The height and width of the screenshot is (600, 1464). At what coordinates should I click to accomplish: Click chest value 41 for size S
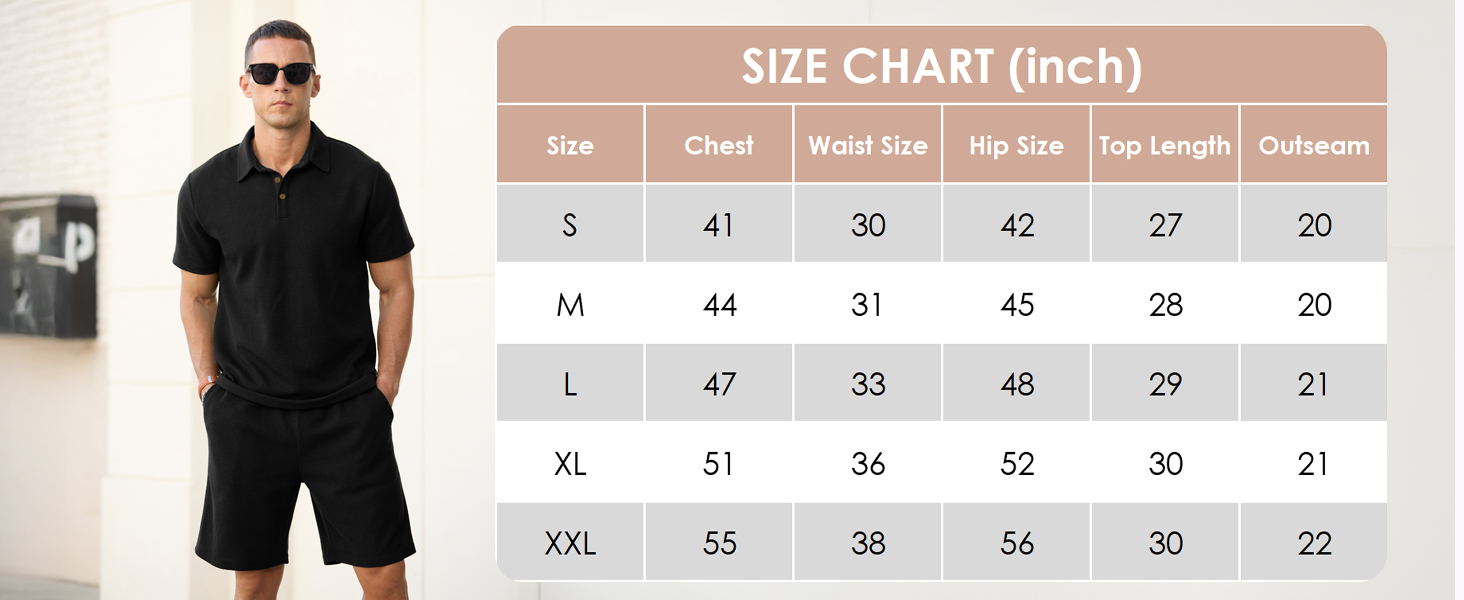tap(719, 225)
